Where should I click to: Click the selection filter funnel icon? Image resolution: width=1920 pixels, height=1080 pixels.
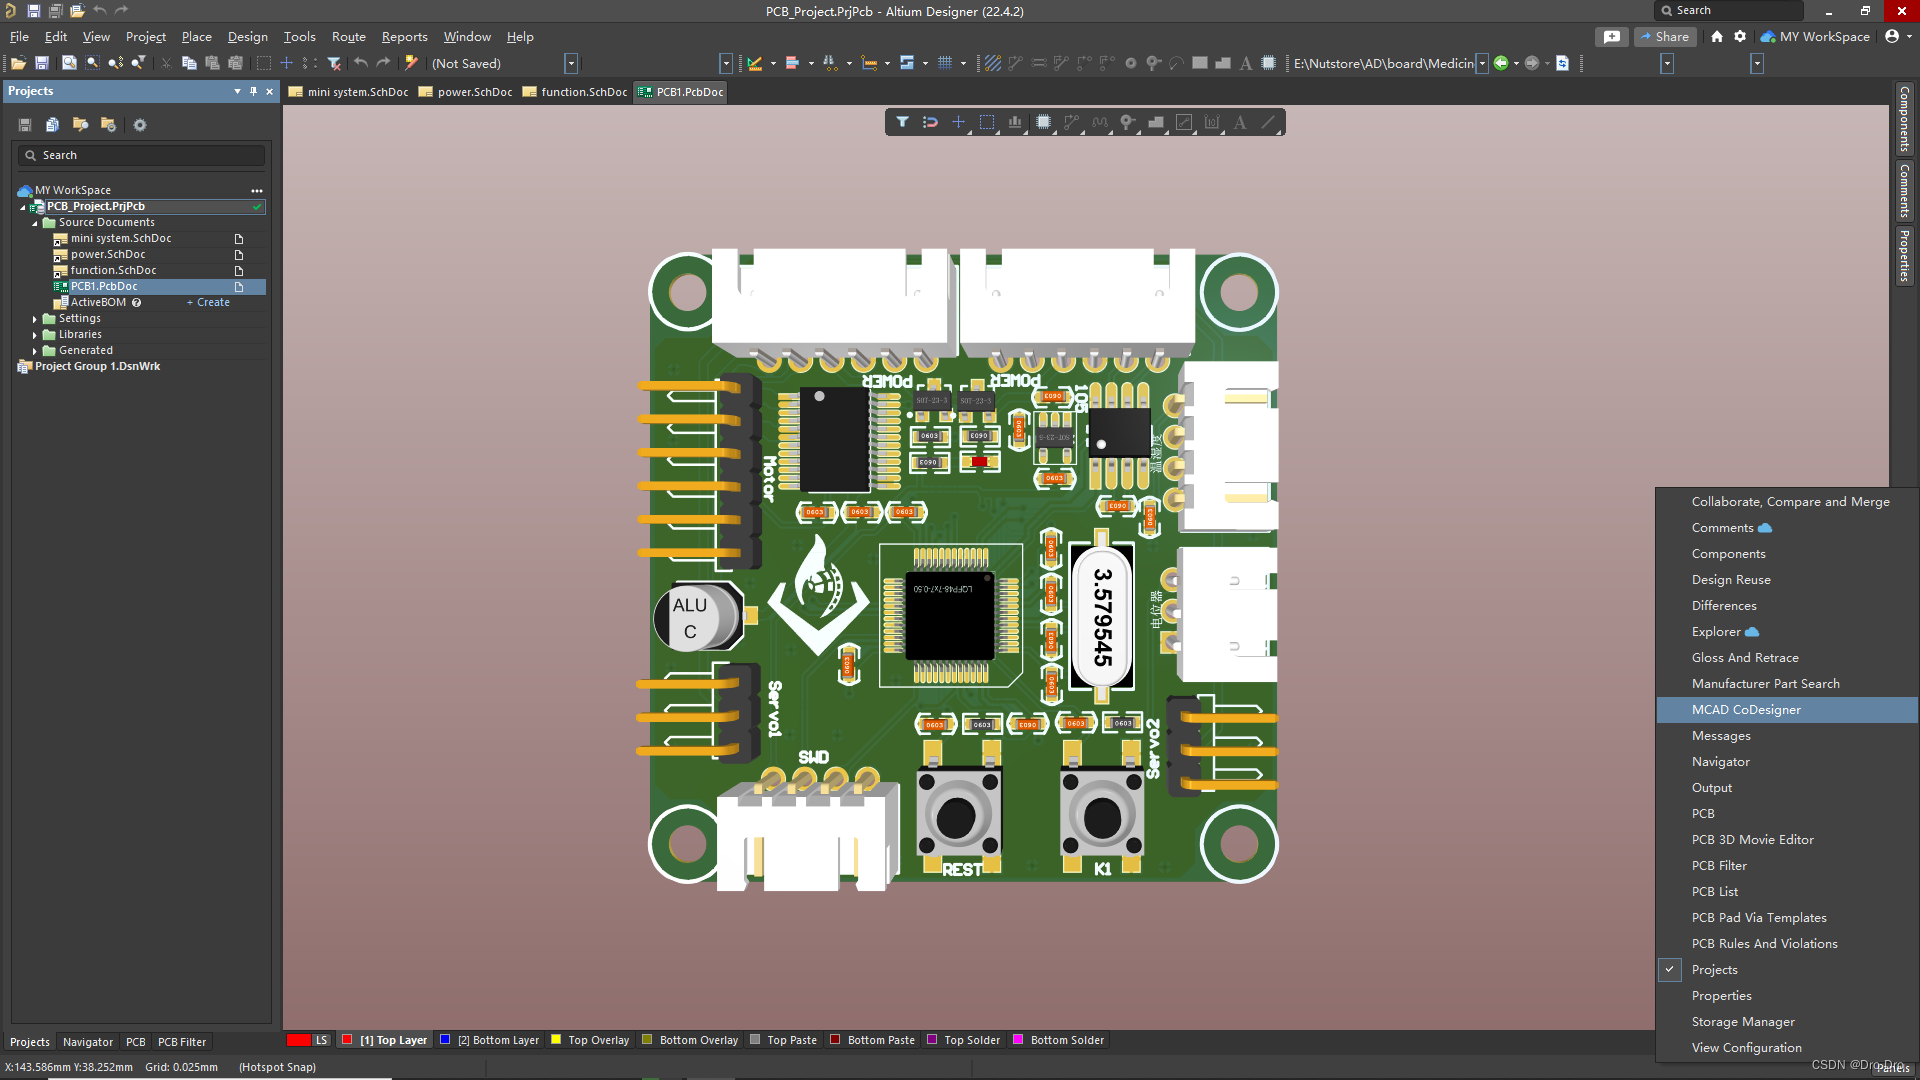902,122
